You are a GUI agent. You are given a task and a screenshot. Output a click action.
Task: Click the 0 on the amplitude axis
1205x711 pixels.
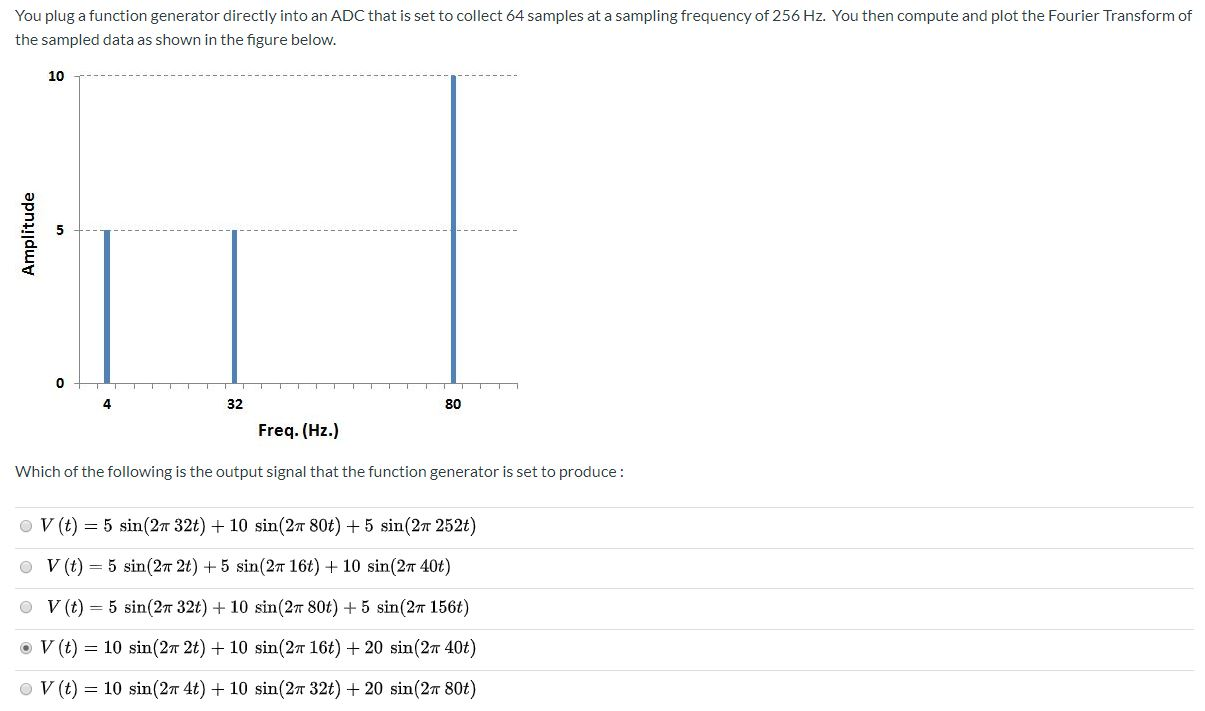60,382
